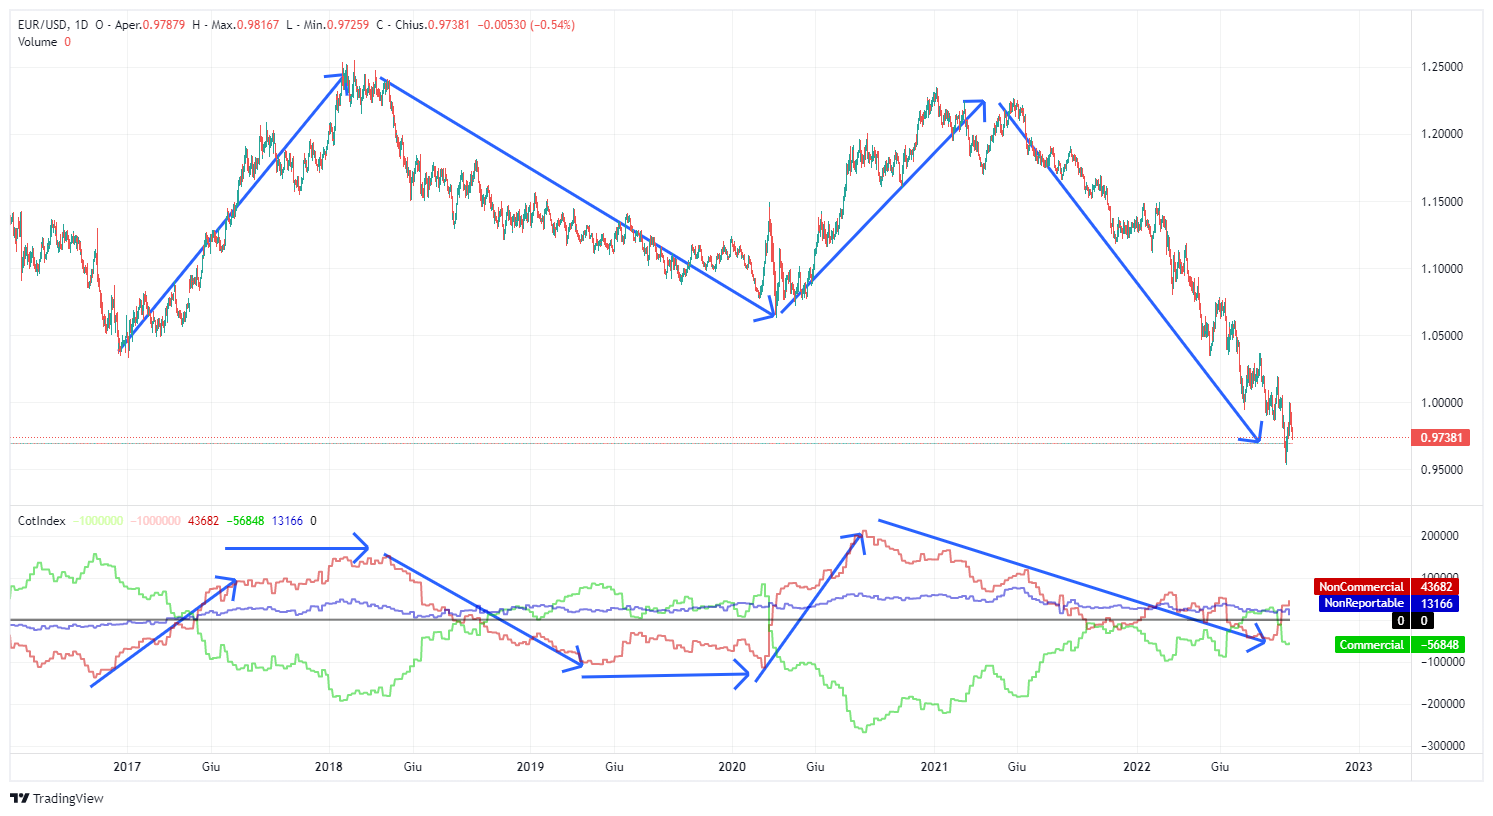This screenshot has width=1493, height=816.
Task: Click the 1.00000 price axis label
Action: (x=1442, y=403)
